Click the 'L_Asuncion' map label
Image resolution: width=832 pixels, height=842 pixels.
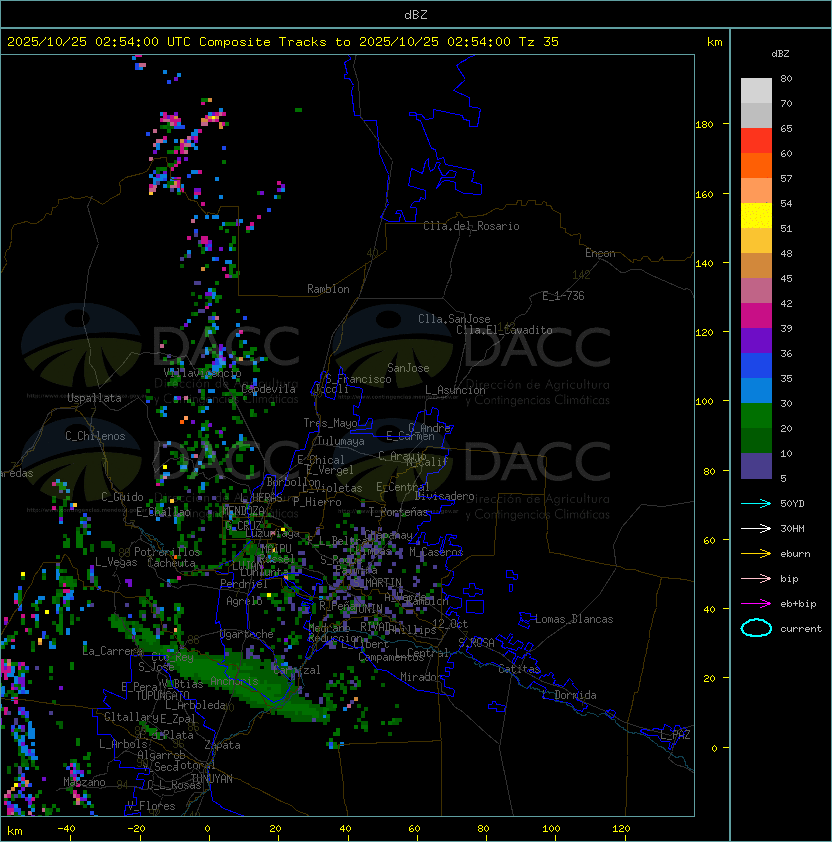[455, 390]
